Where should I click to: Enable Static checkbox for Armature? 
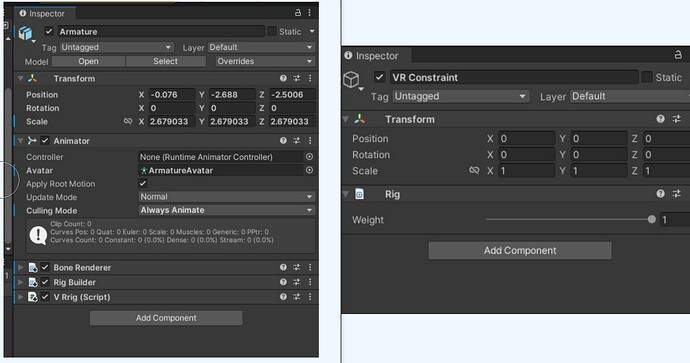(272, 31)
